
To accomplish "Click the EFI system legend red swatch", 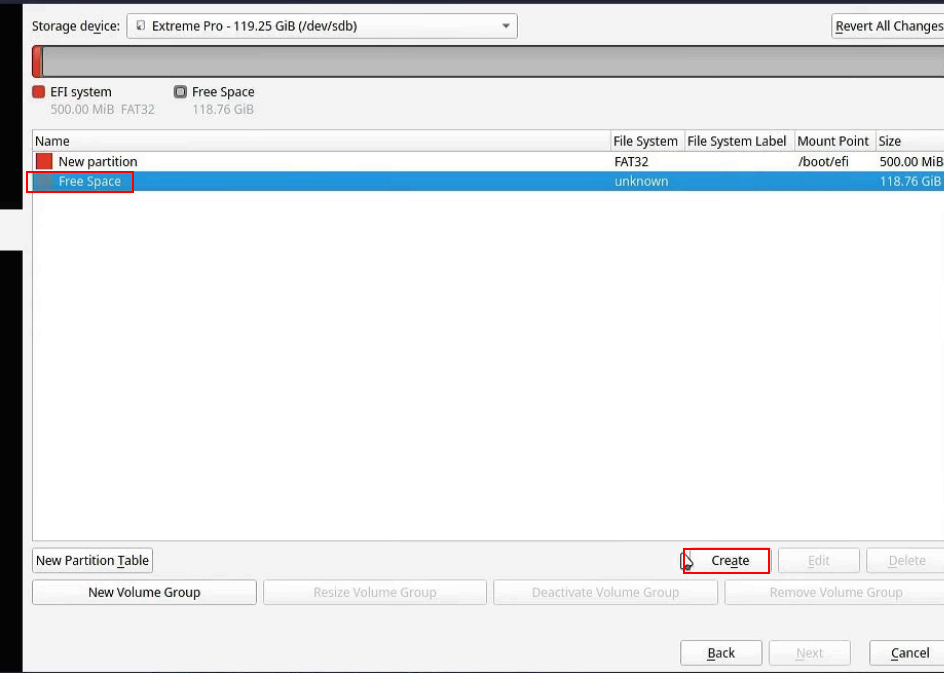I will tap(39, 91).
